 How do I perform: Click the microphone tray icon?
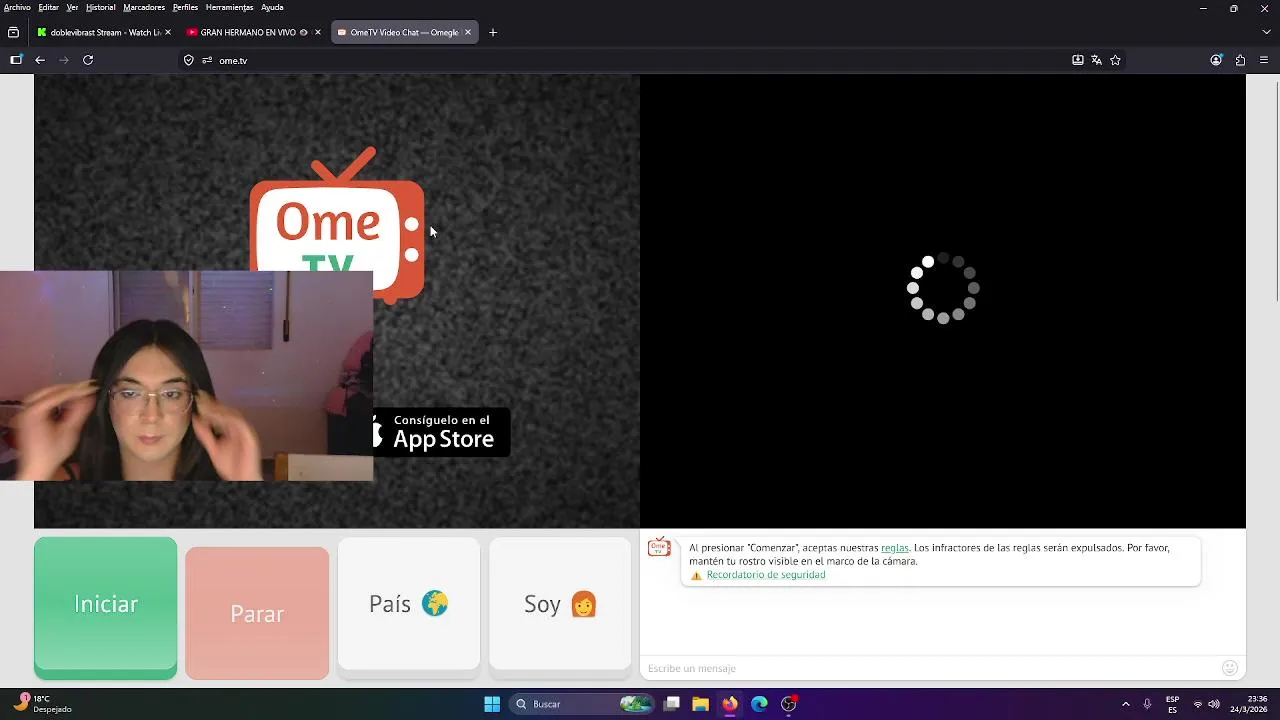point(1147,704)
